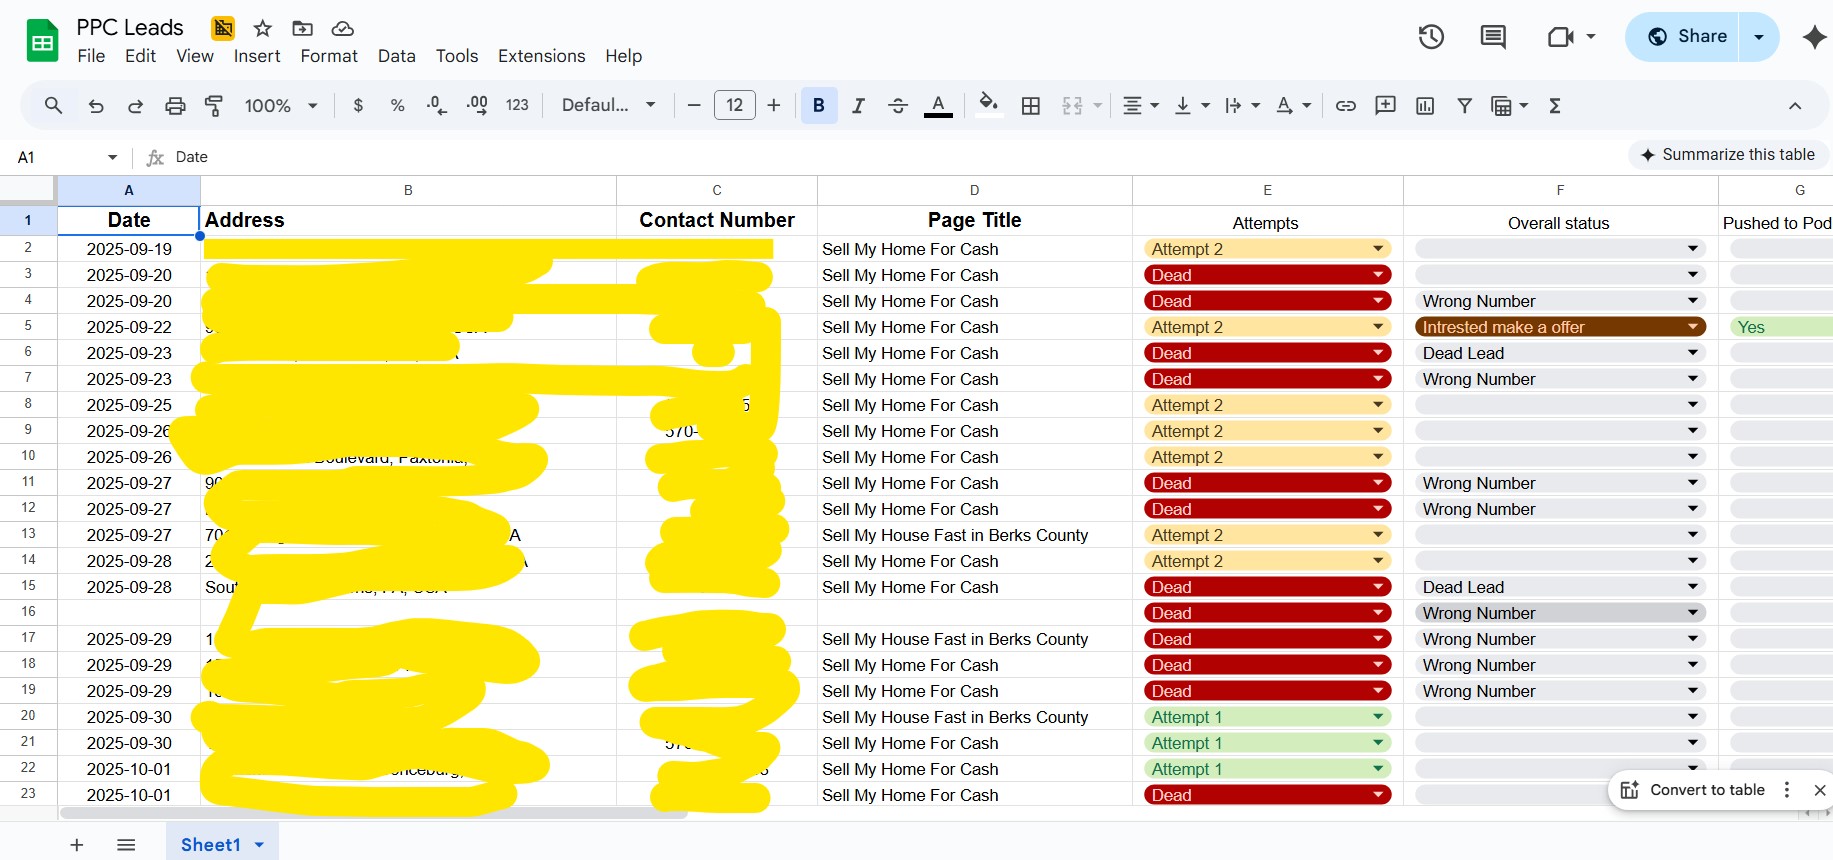Expand the font family dropdown
Viewport: 1833px width, 860px height.
tap(608, 106)
